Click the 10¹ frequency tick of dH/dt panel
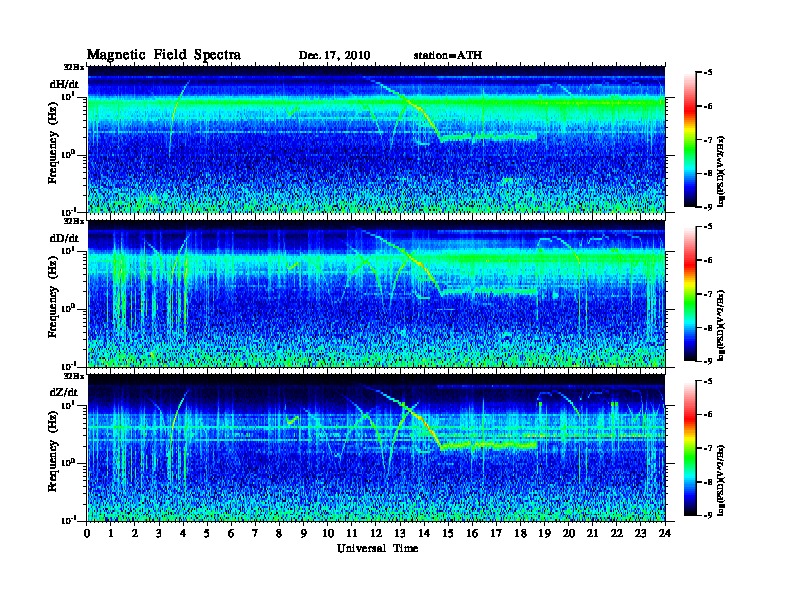Image resolution: width=792 pixels, height=612 pixels. coord(69,97)
